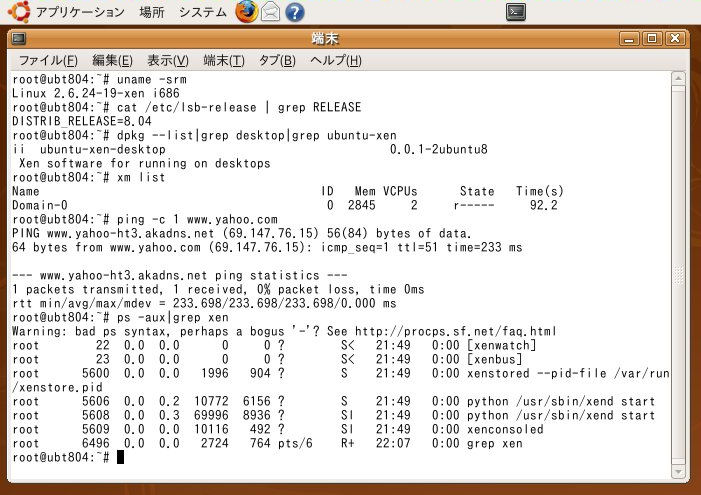Click the text 'DISTRIB_RELEASE=8.04'
701x495 pixels.
coord(82,121)
